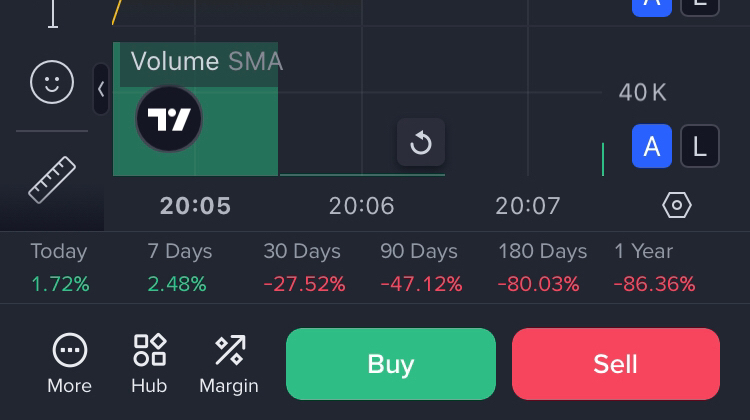Select the Today performance period
750x420 pixels.
click(59, 267)
